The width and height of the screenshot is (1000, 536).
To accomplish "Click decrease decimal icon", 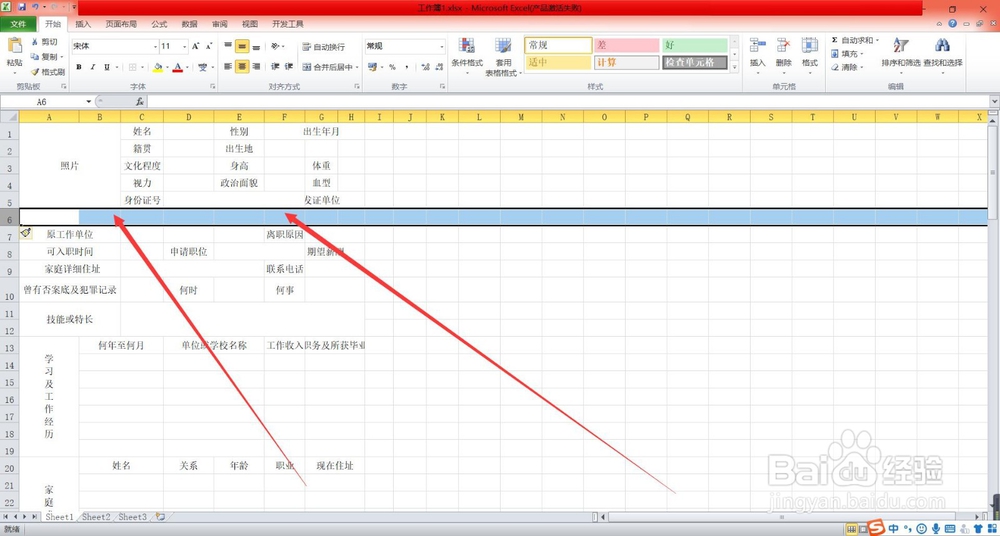I will tap(438, 67).
